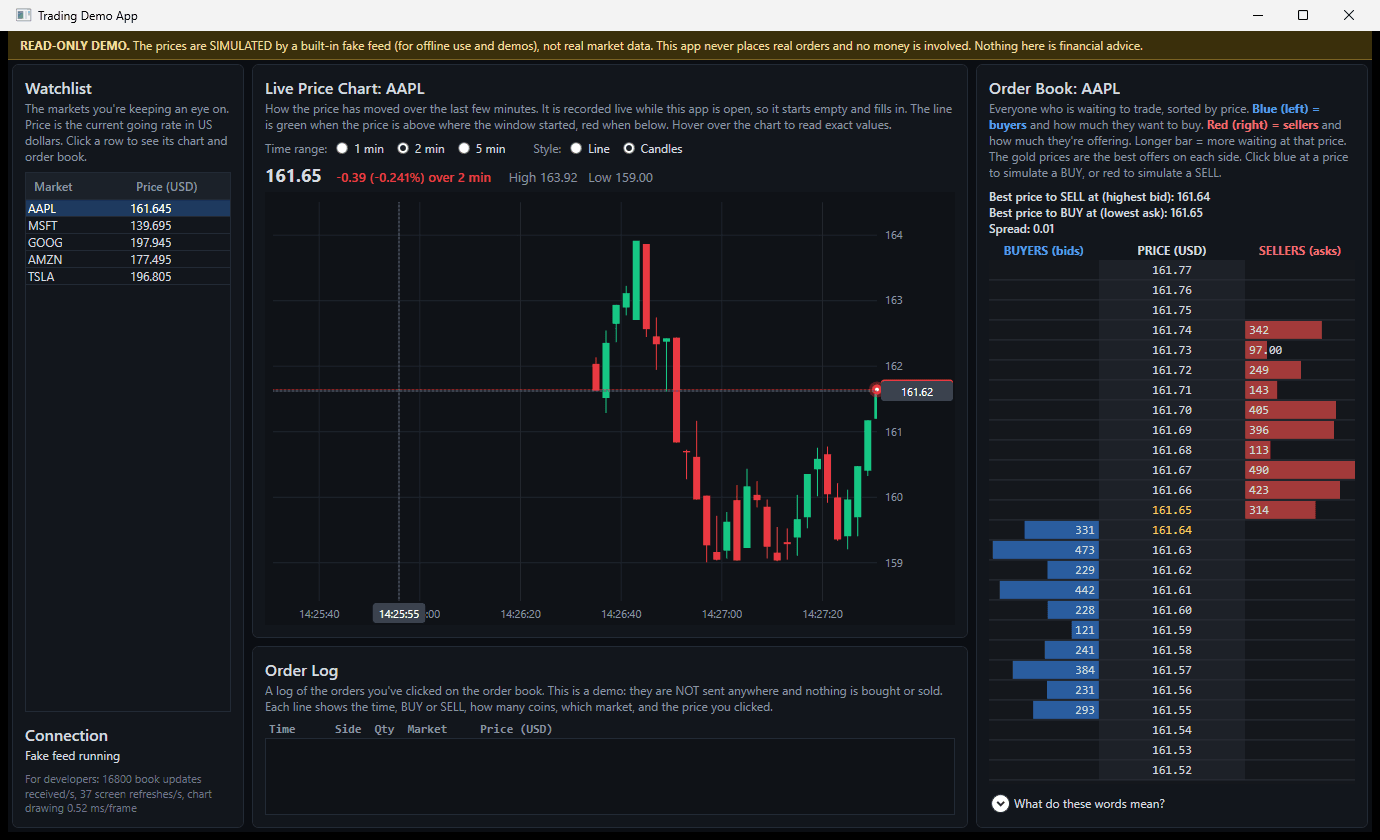1380x840 pixels.
Task: Click the gold best bid price 161.64
Action: [x=1172, y=530]
